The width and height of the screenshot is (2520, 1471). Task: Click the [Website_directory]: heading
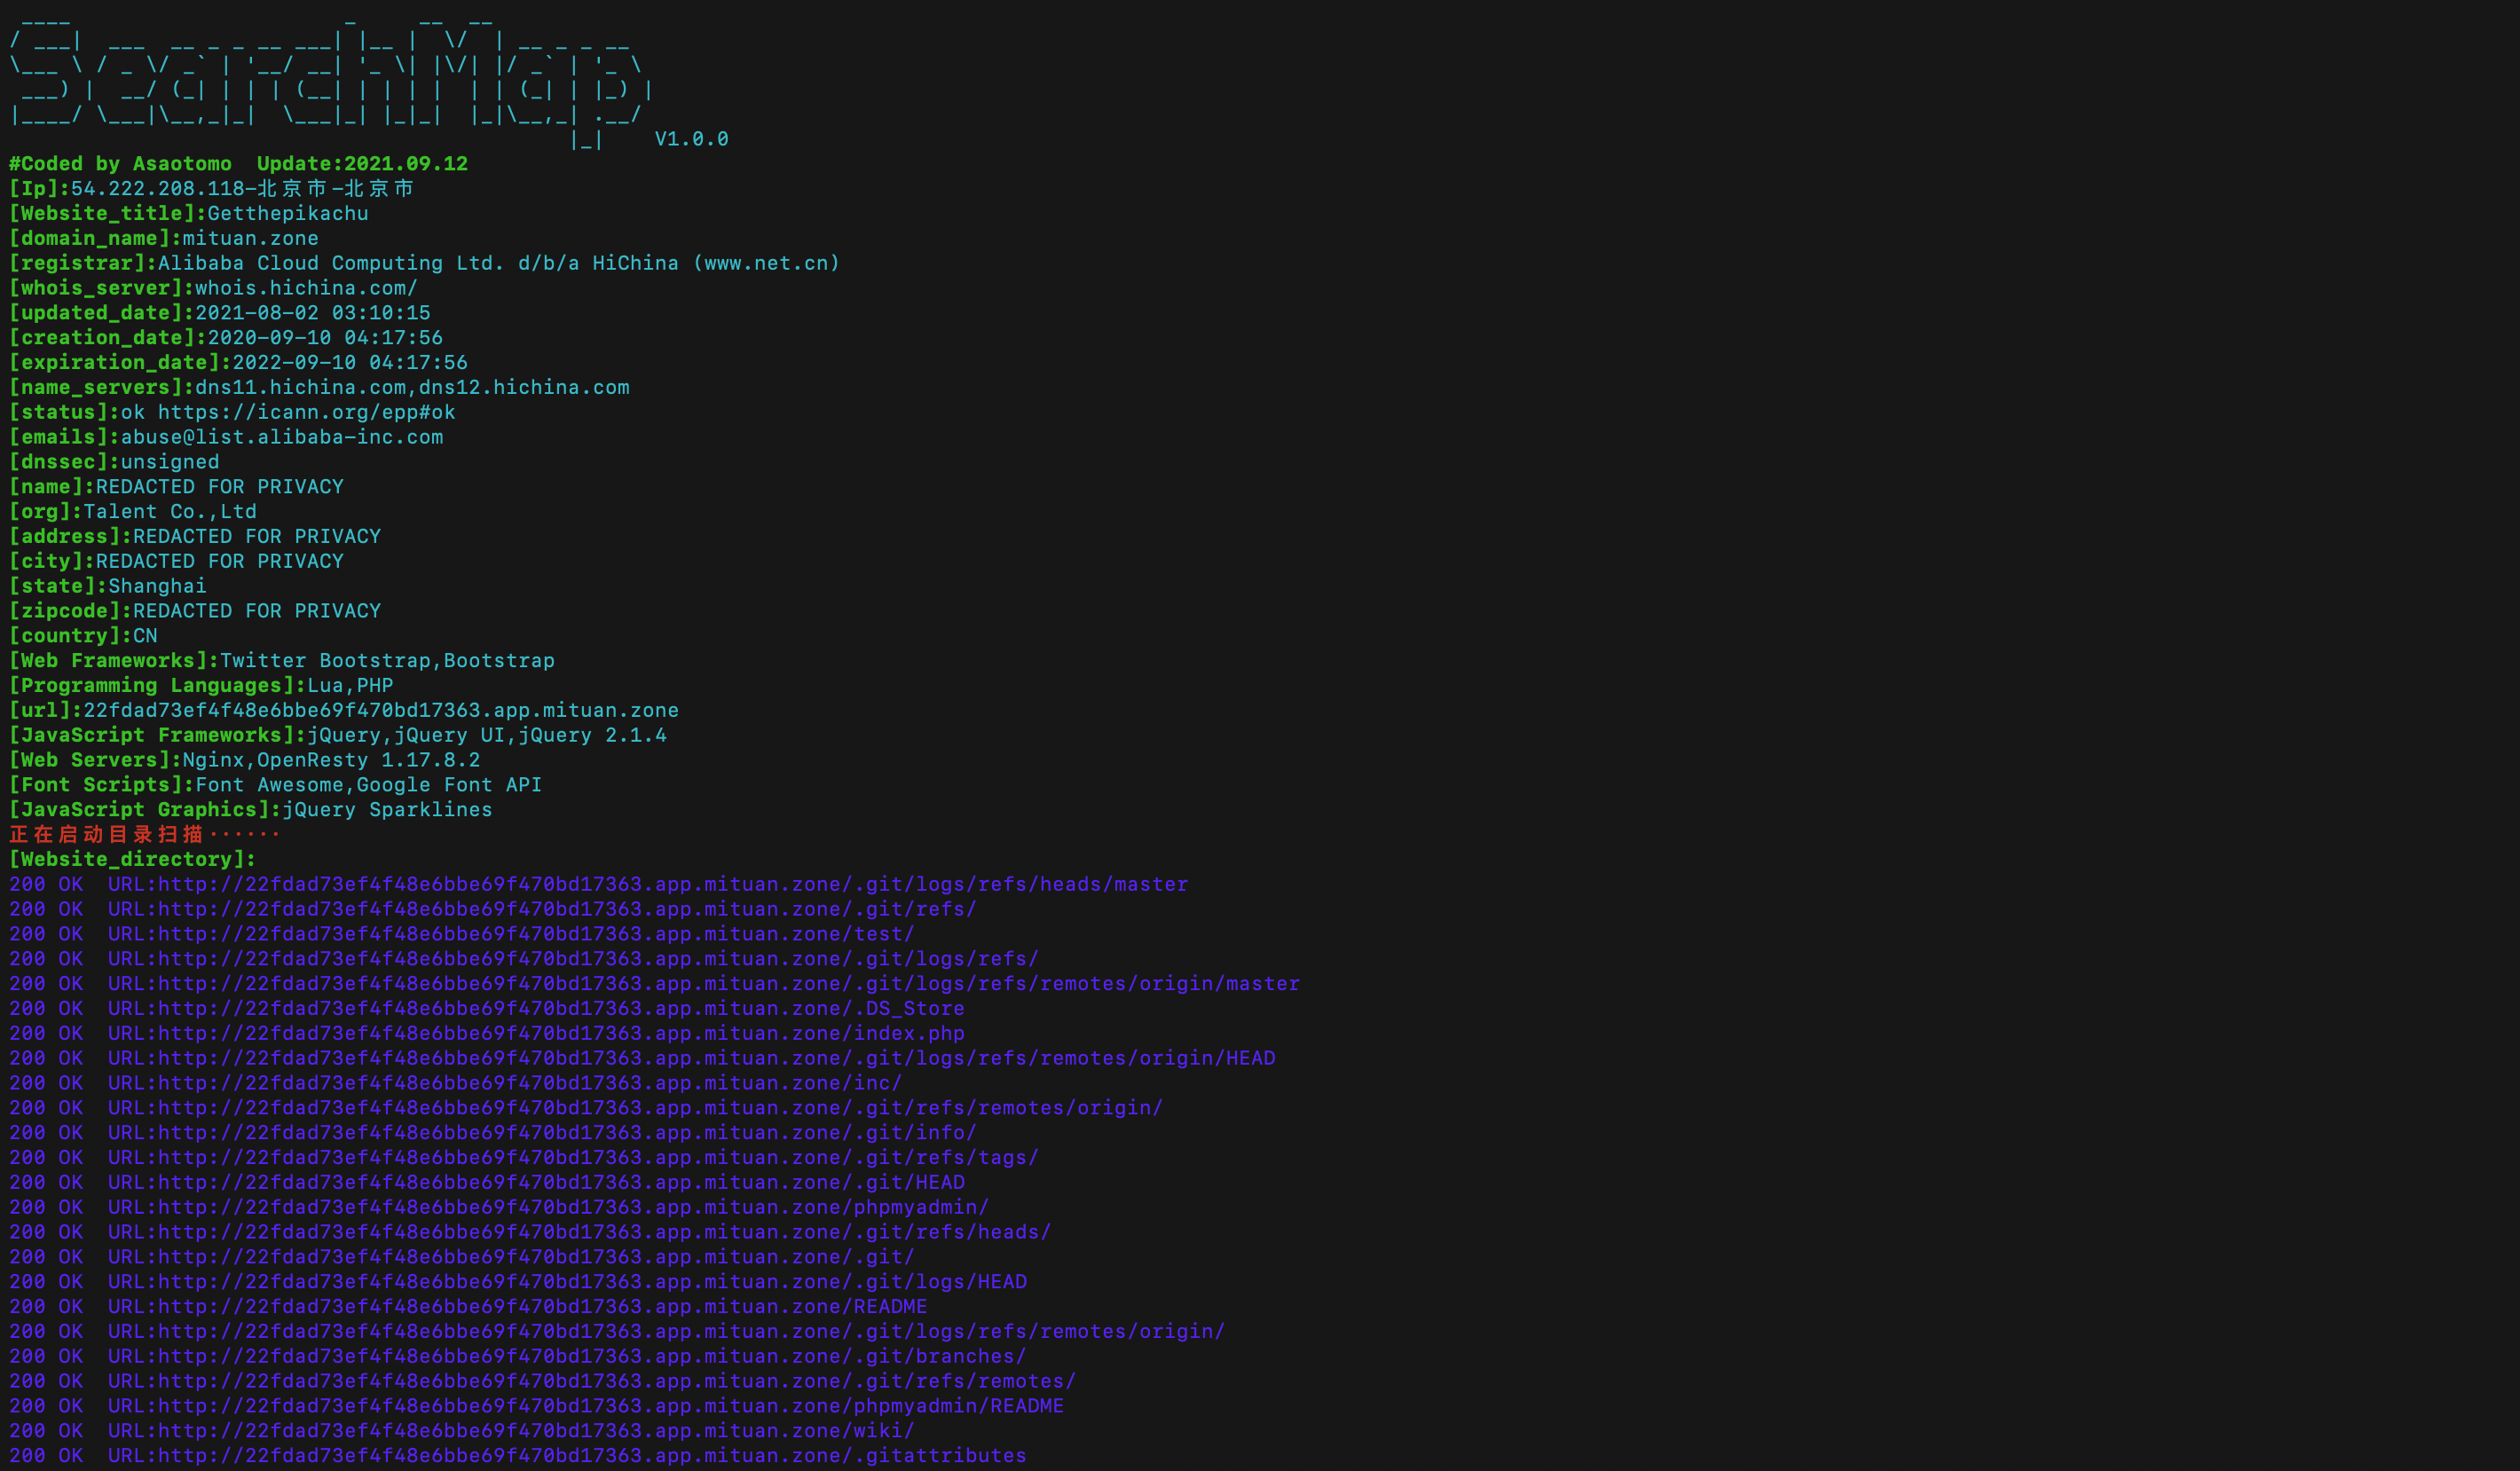132,859
